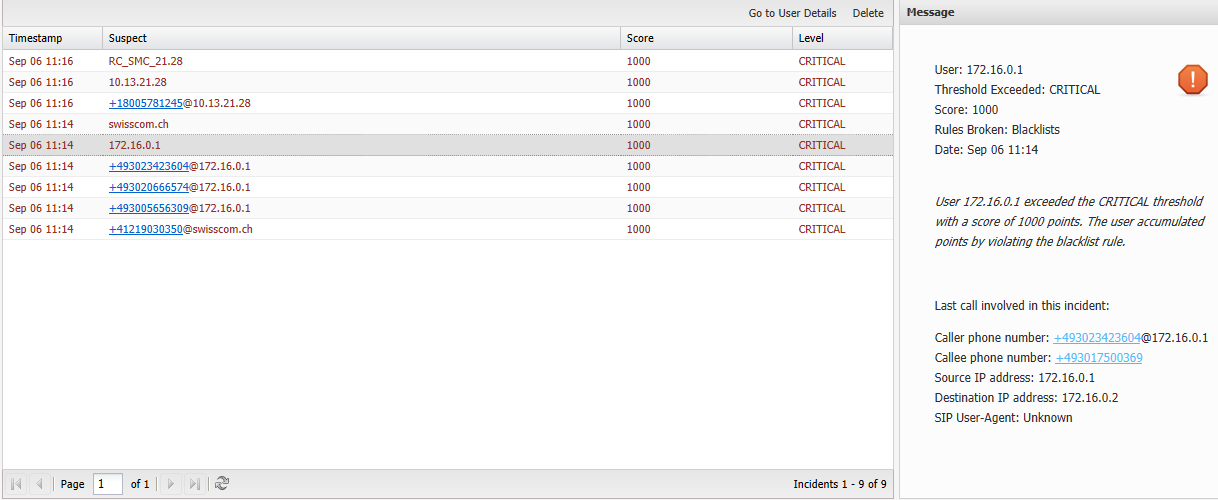Click 'Destination IP address: 172.16.0.2' text
Image resolution: width=1218 pixels, height=500 pixels.
coord(1026,398)
